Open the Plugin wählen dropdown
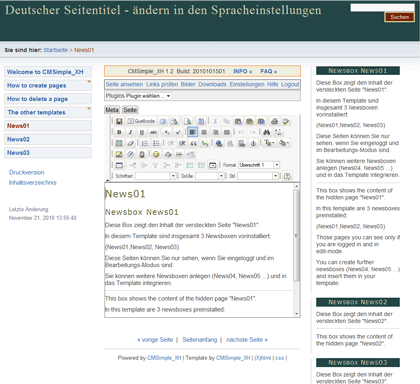This screenshot has width=420, height=384. click(x=148, y=96)
